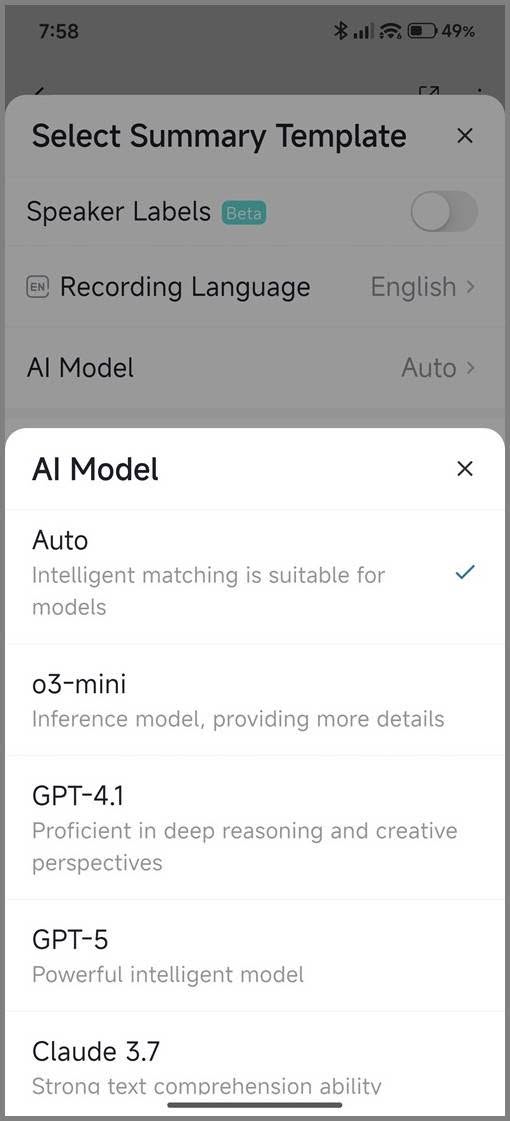Tap the Bluetooth status icon

coord(340,31)
